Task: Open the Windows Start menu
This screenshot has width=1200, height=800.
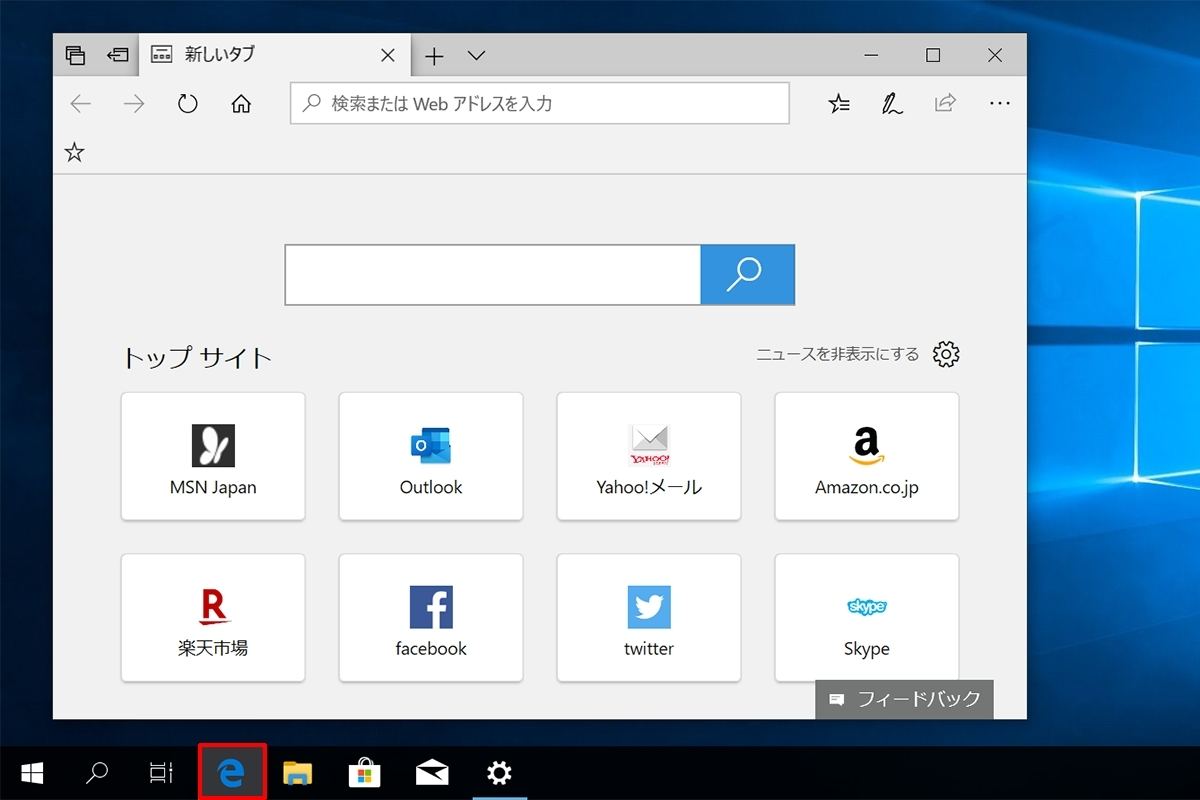Action: (x=31, y=772)
